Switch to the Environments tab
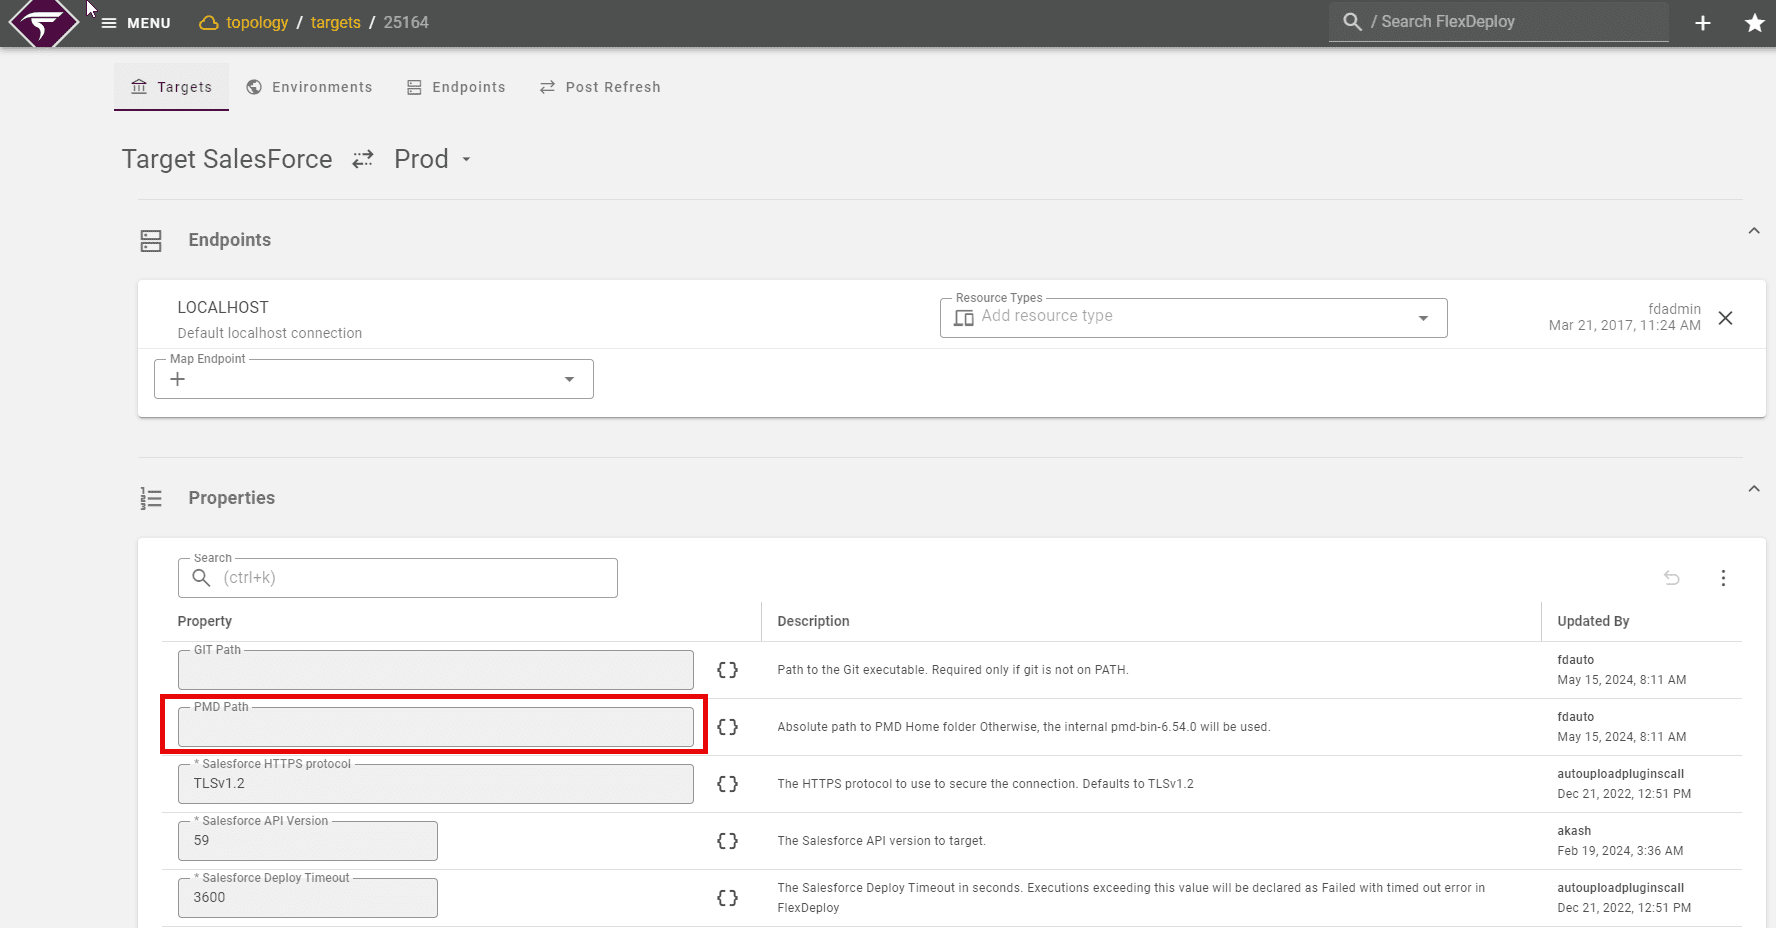1776x928 pixels. [309, 87]
